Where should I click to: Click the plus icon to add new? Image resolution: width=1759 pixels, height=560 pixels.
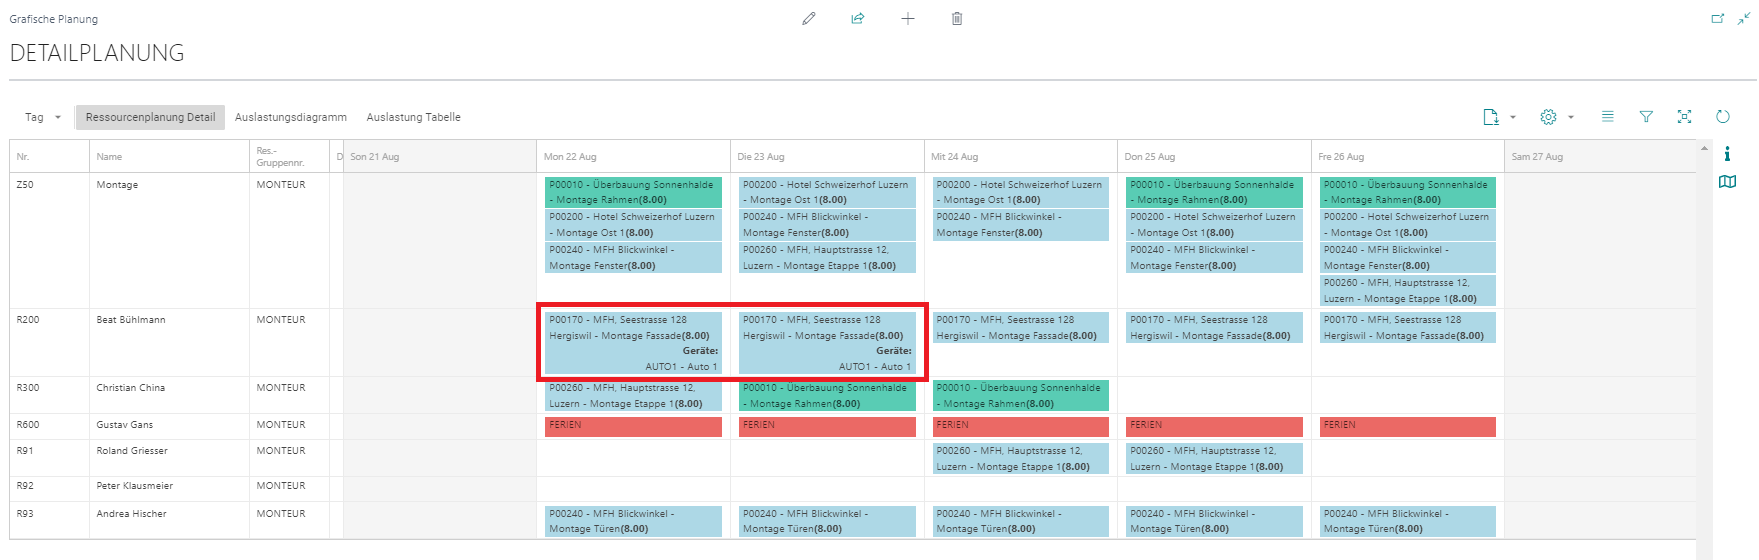(908, 19)
